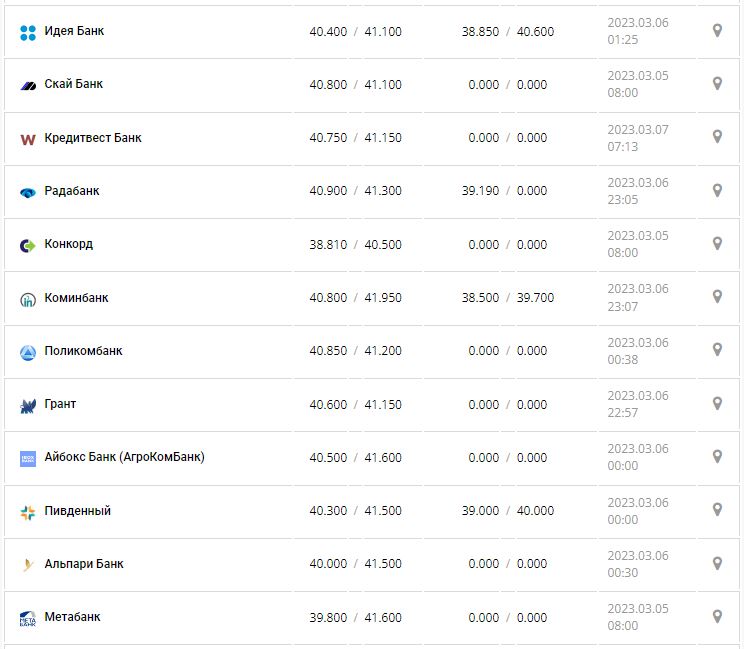Click the map pin for Идея Банк

(x=717, y=31)
